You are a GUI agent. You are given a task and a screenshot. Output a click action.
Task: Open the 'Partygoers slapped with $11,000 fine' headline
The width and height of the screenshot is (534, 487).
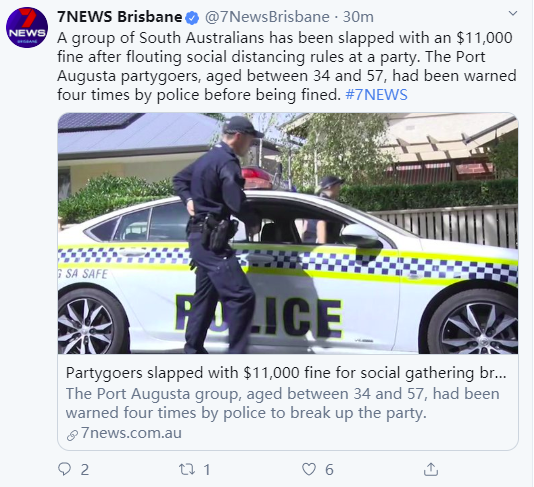coord(286,373)
